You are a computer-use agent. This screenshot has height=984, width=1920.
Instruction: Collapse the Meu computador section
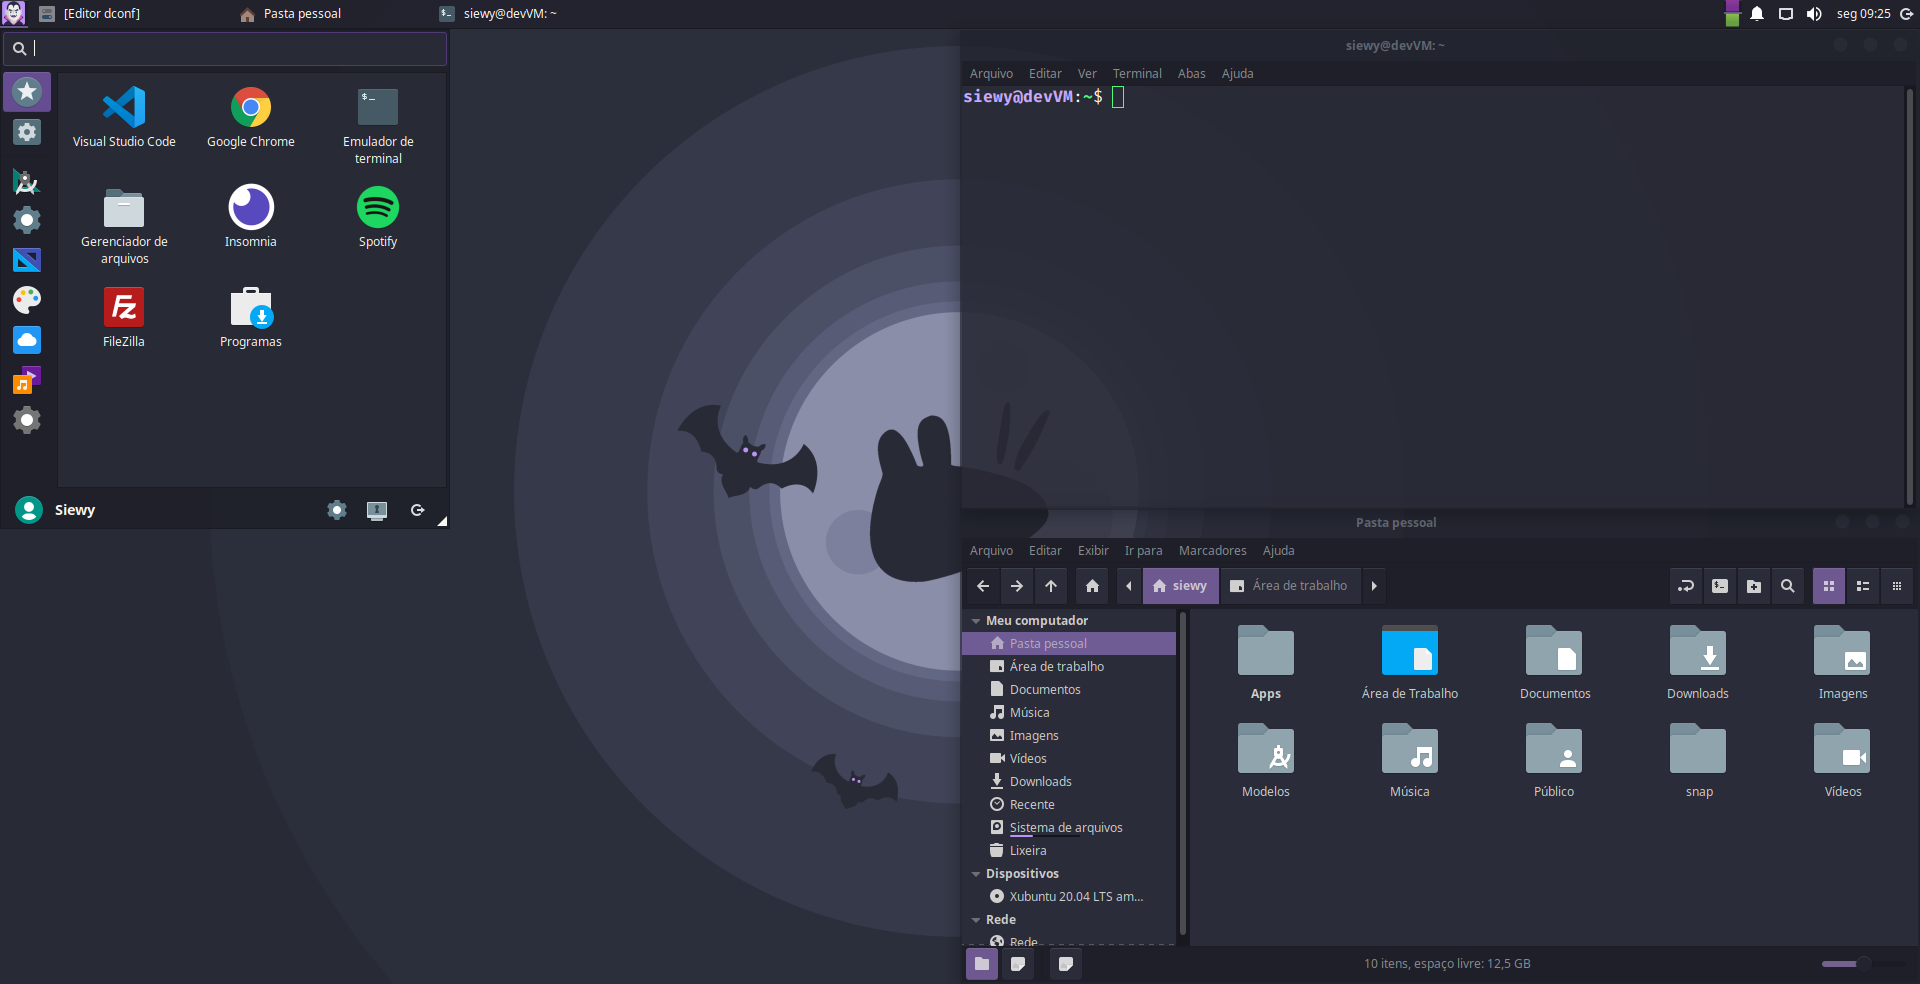coord(976,620)
